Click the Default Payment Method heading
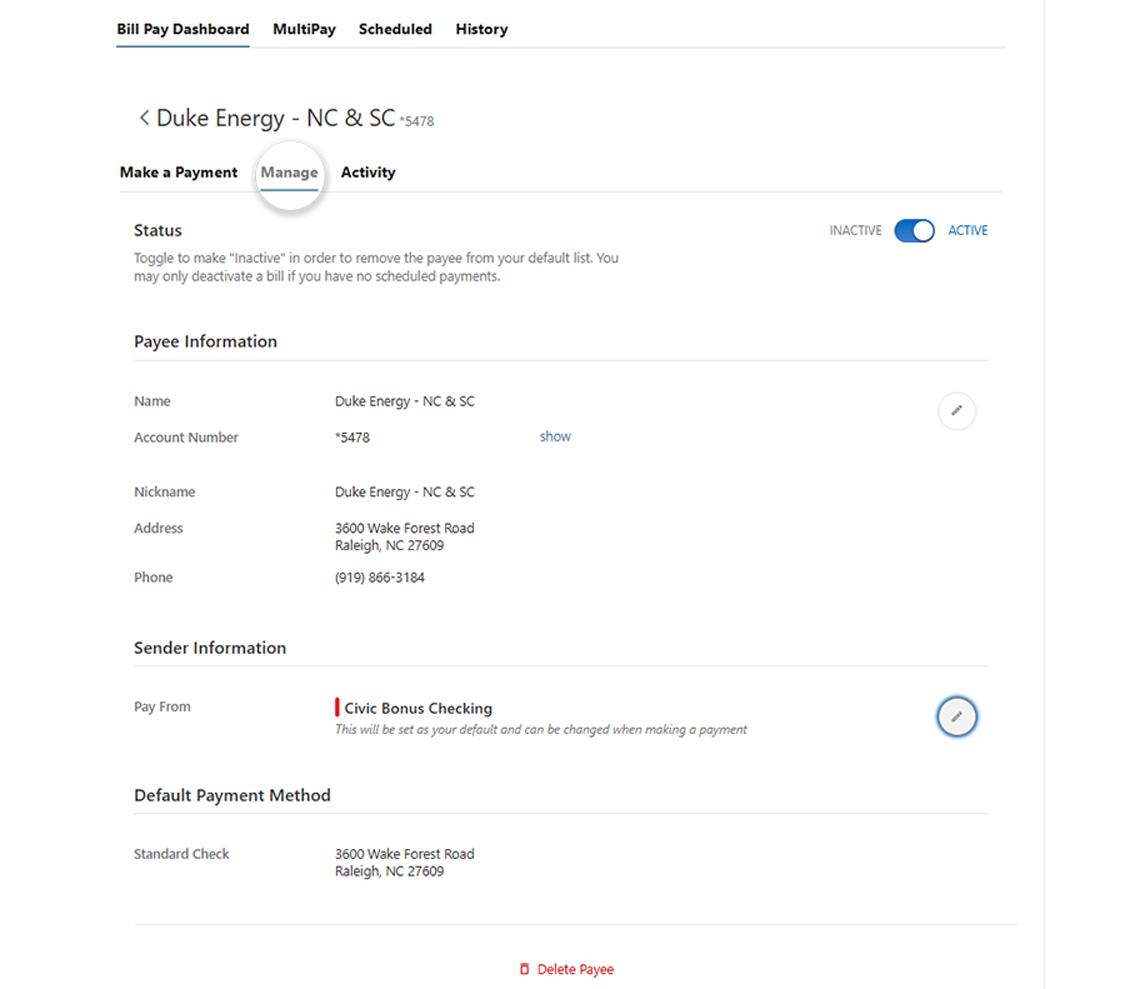 [232, 795]
